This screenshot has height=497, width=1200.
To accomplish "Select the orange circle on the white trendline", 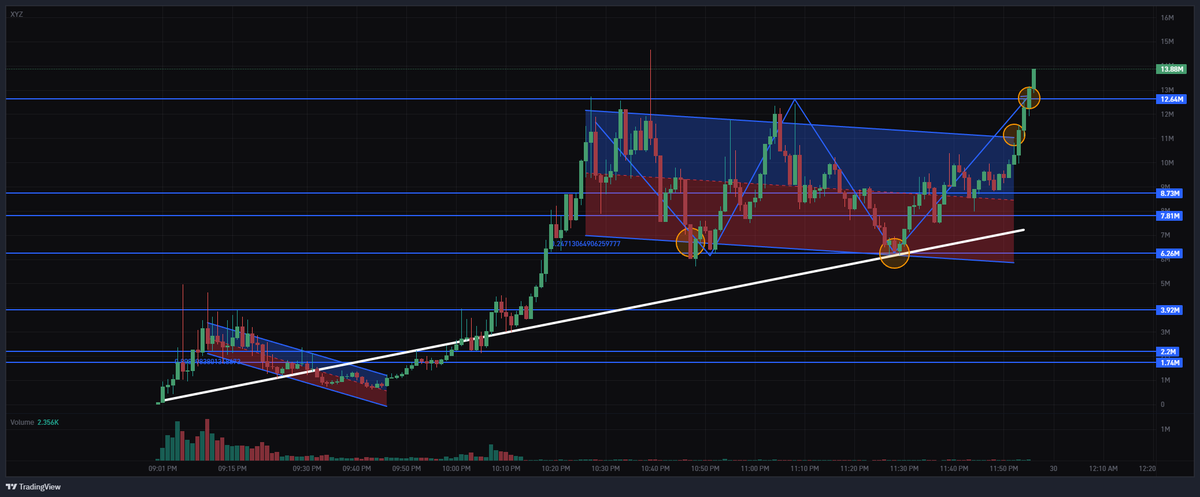I will tap(894, 253).
